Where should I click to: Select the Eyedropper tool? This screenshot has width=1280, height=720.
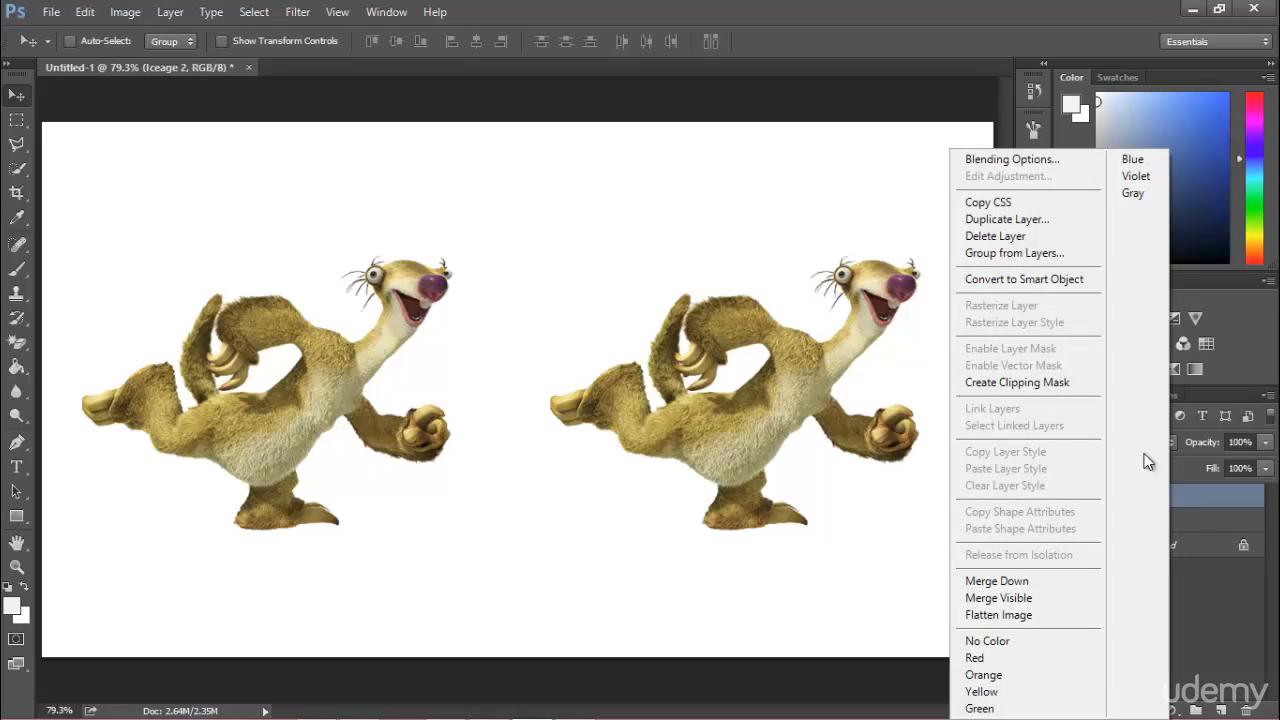tap(17, 218)
